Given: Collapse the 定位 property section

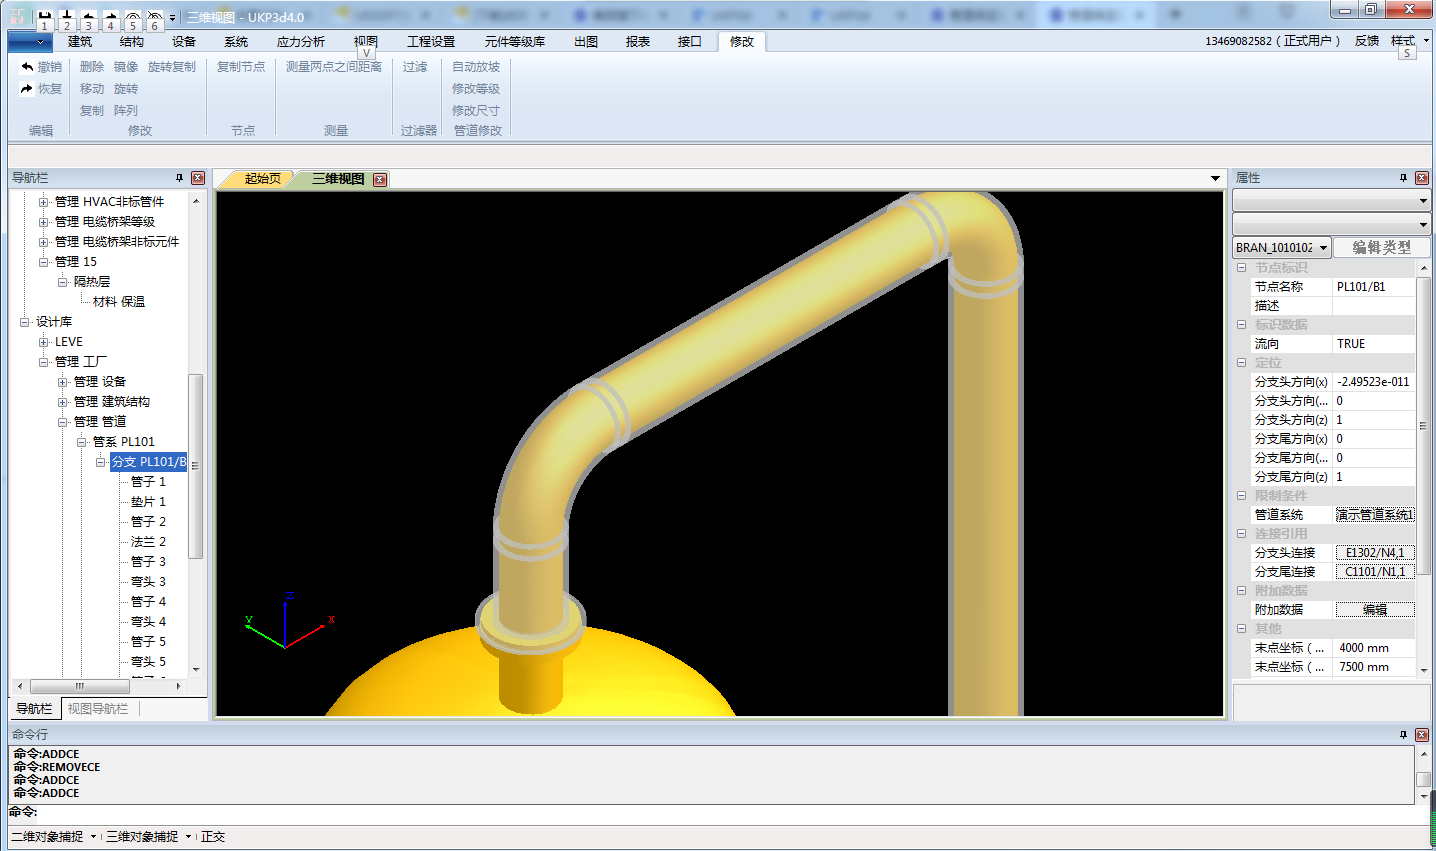Looking at the screenshot, I should click(x=1241, y=363).
